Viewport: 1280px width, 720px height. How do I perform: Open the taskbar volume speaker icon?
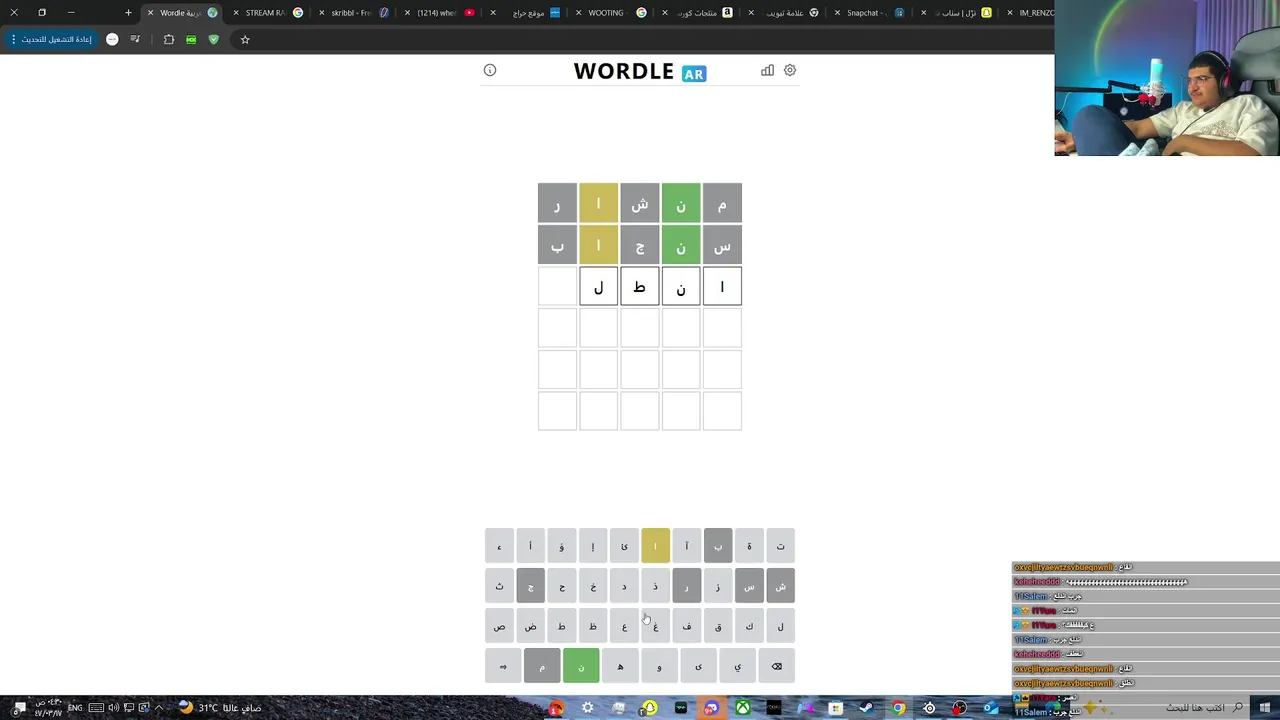pos(113,708)
